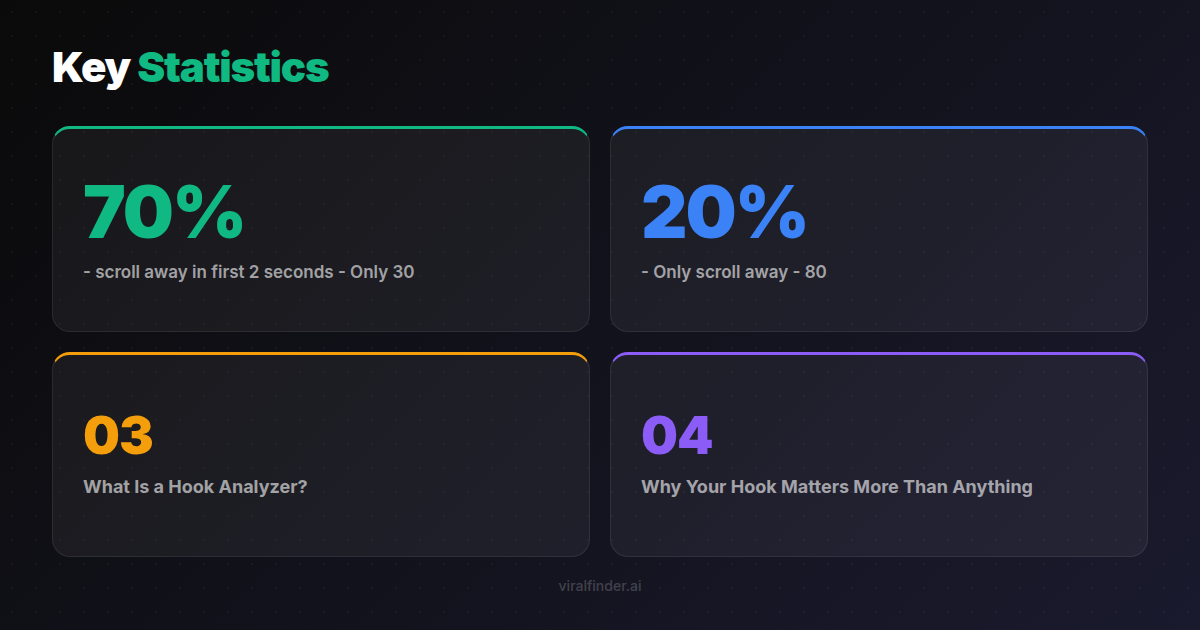Open Why Your Hook Matters More Than Anything
Viewport: 1200px width, 630px height.
(836, 487)
